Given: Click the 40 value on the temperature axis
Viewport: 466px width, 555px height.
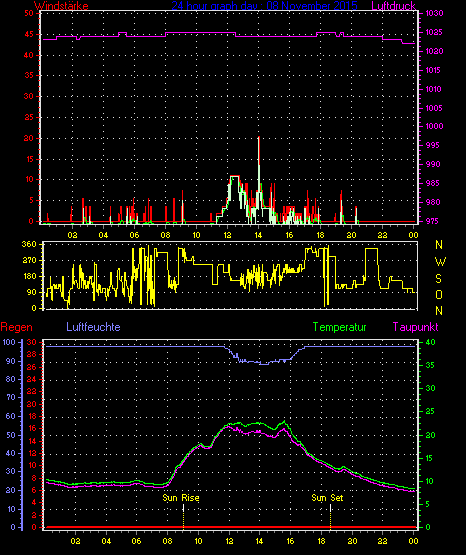Looking at the screenshot, I should coord(430,342).
